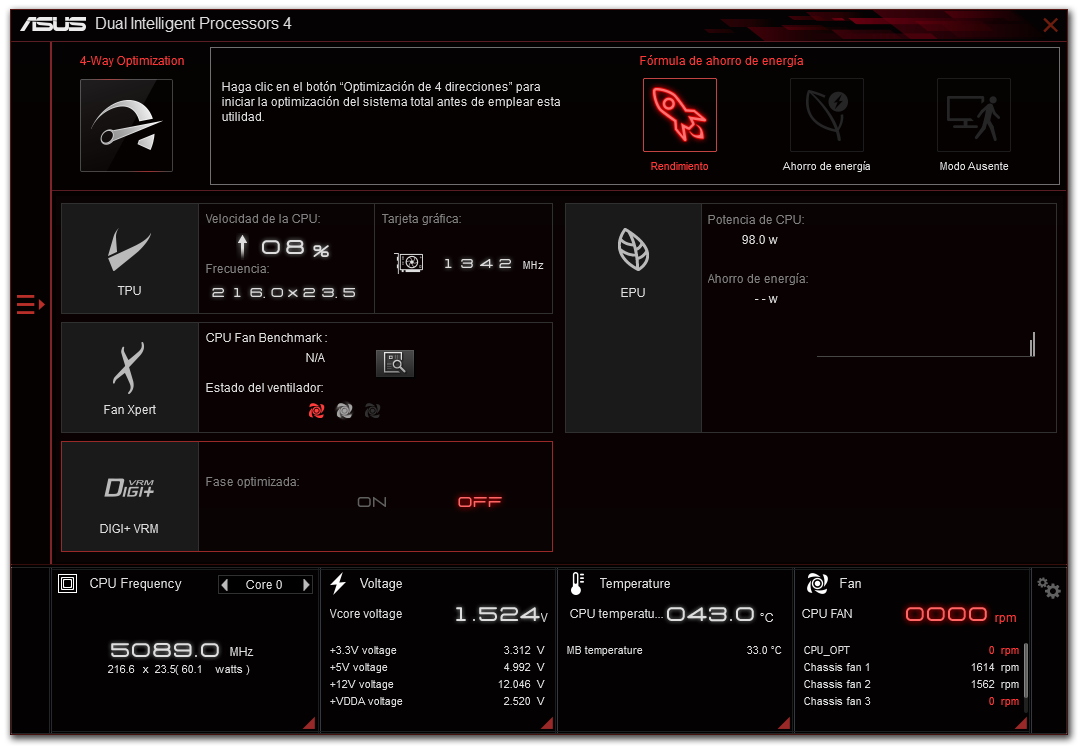Click the fan list scrollbar
Screen dimensions: 1081x747
coord(1026,671)
